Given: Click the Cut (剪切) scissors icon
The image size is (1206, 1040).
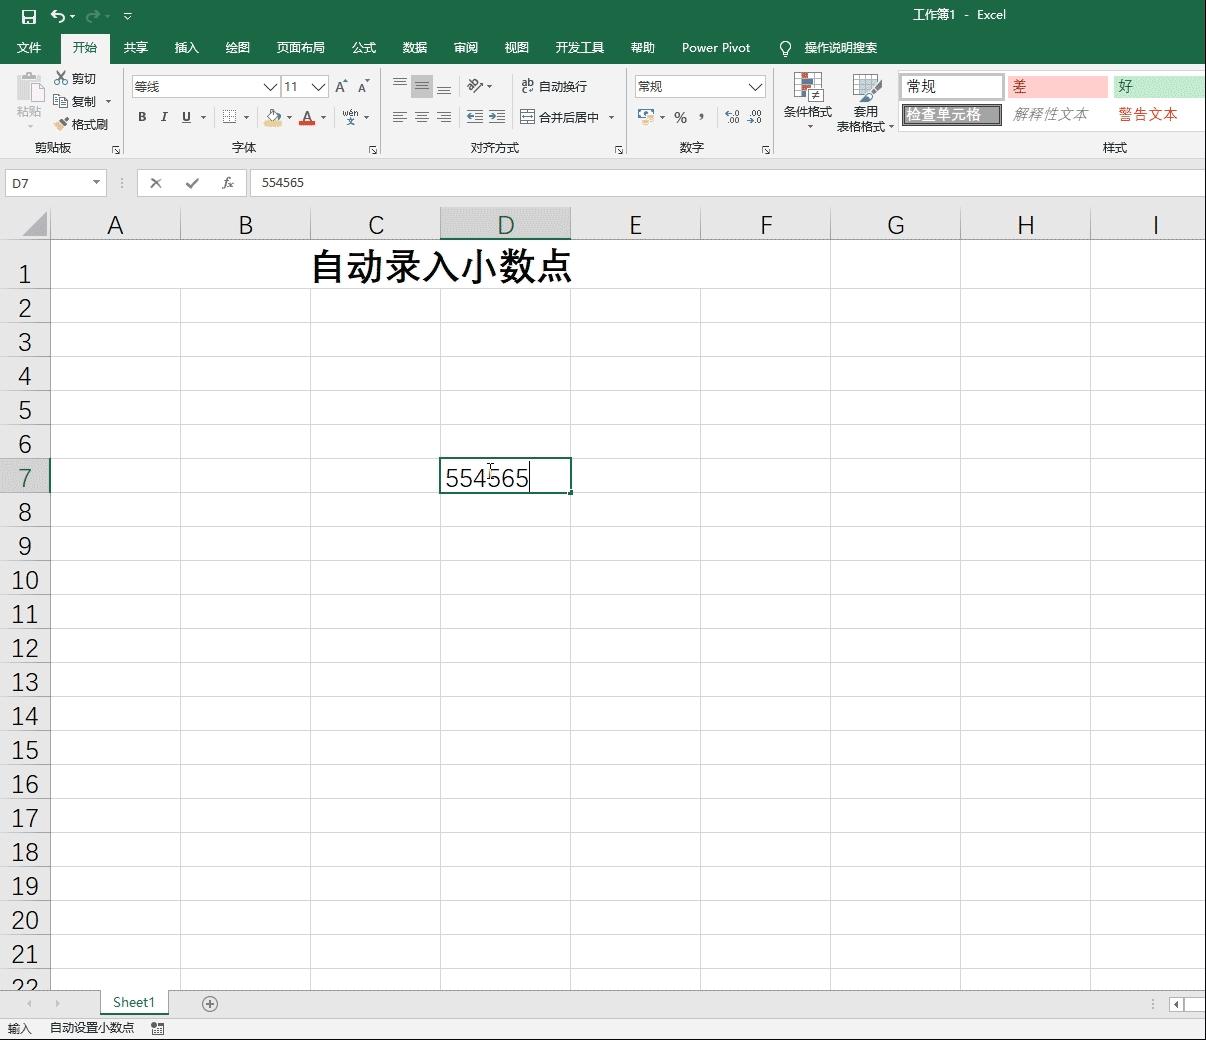Looking at the screenshot, I should [x=62, y=78].
